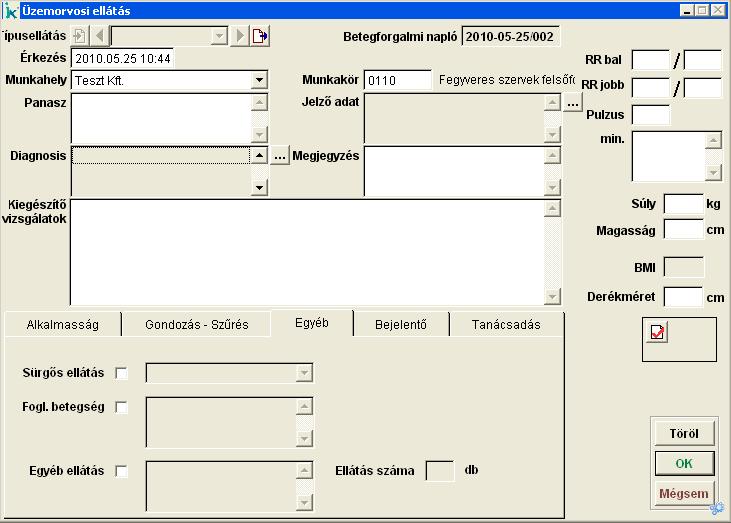Check the Egyéb ellátás checkbox
This screenshot has height=523, width=731.
coord(122,471)
